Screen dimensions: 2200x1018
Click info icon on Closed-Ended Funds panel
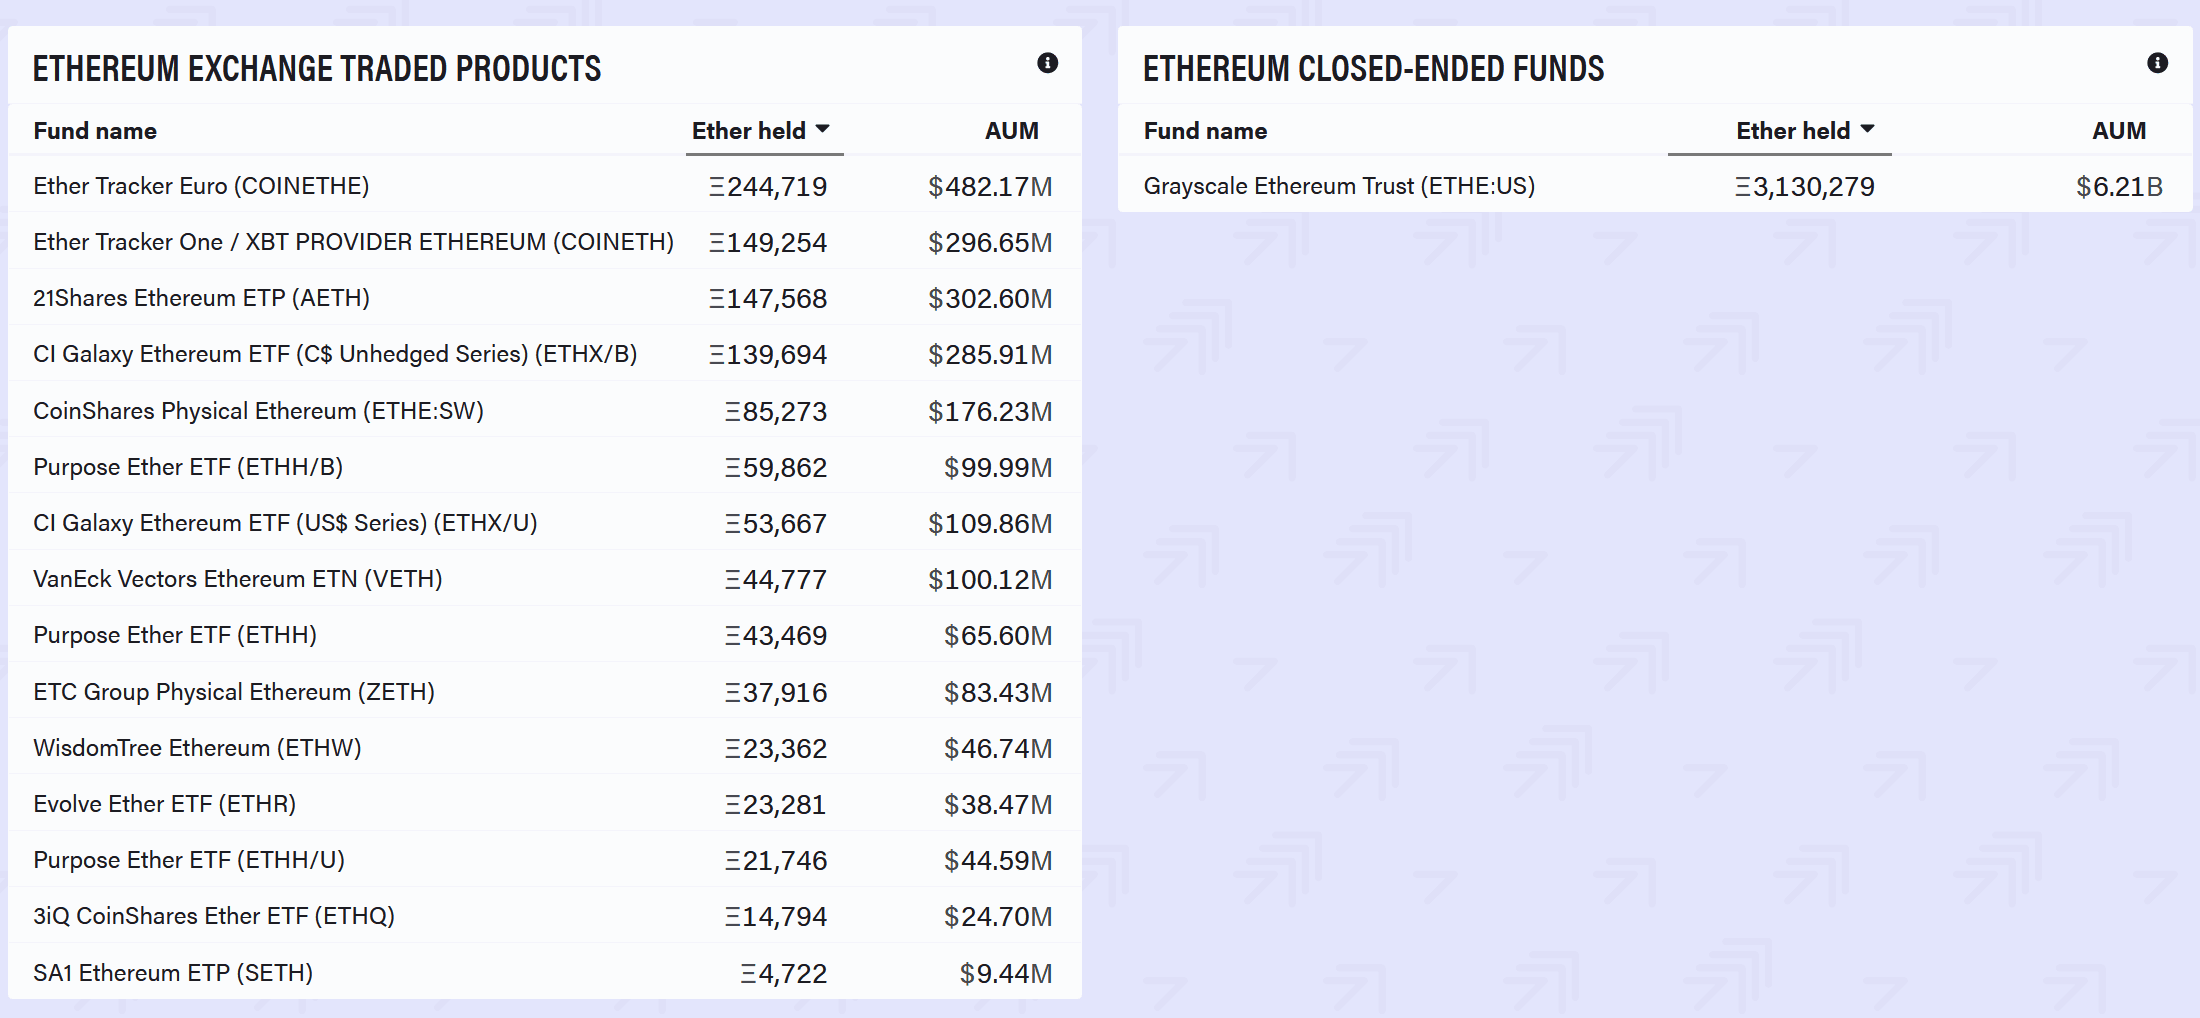[2157, 63]
